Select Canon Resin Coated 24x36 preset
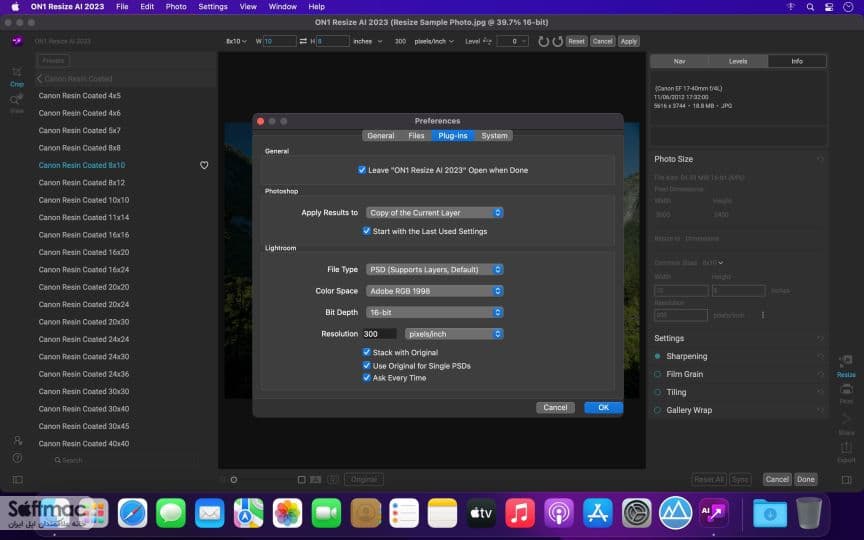The height and width of the screenshot is (540, 864). tap(84, 374)
